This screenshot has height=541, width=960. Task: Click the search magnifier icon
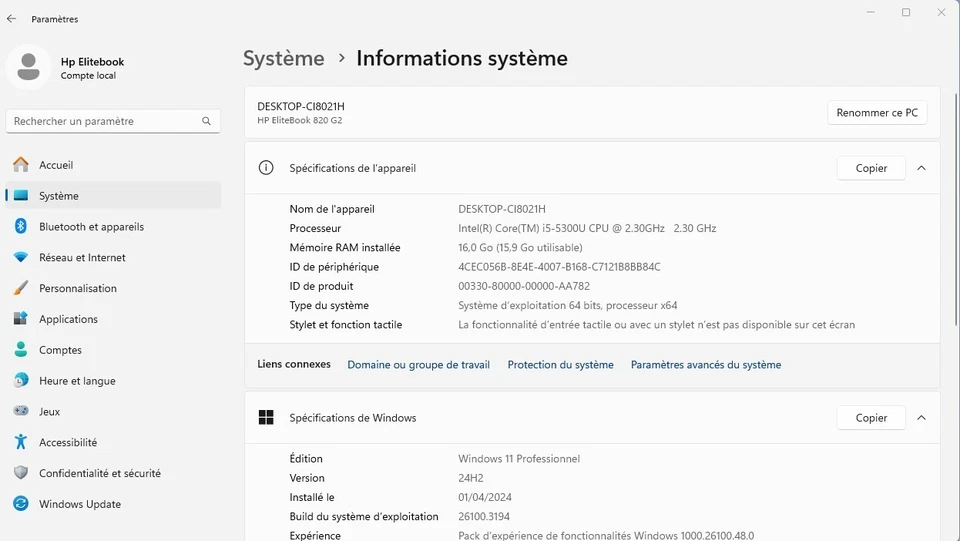tap(206, 121)
